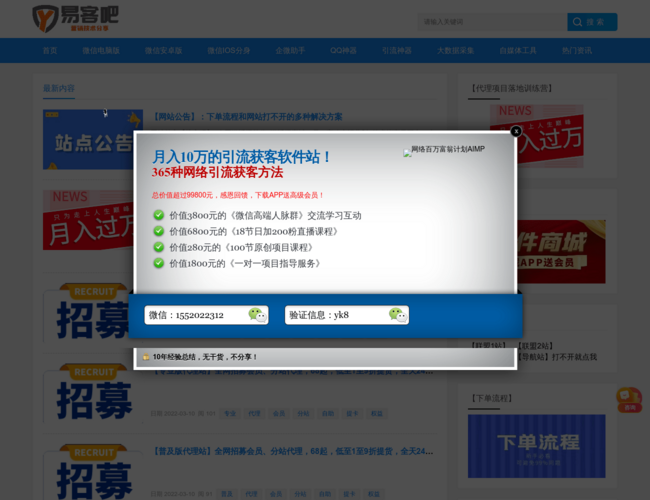Image resolution: width=650 pixels, height=500 pixels.
Task: Open the 引流神器 navigation item
Action: coord(397,50)
